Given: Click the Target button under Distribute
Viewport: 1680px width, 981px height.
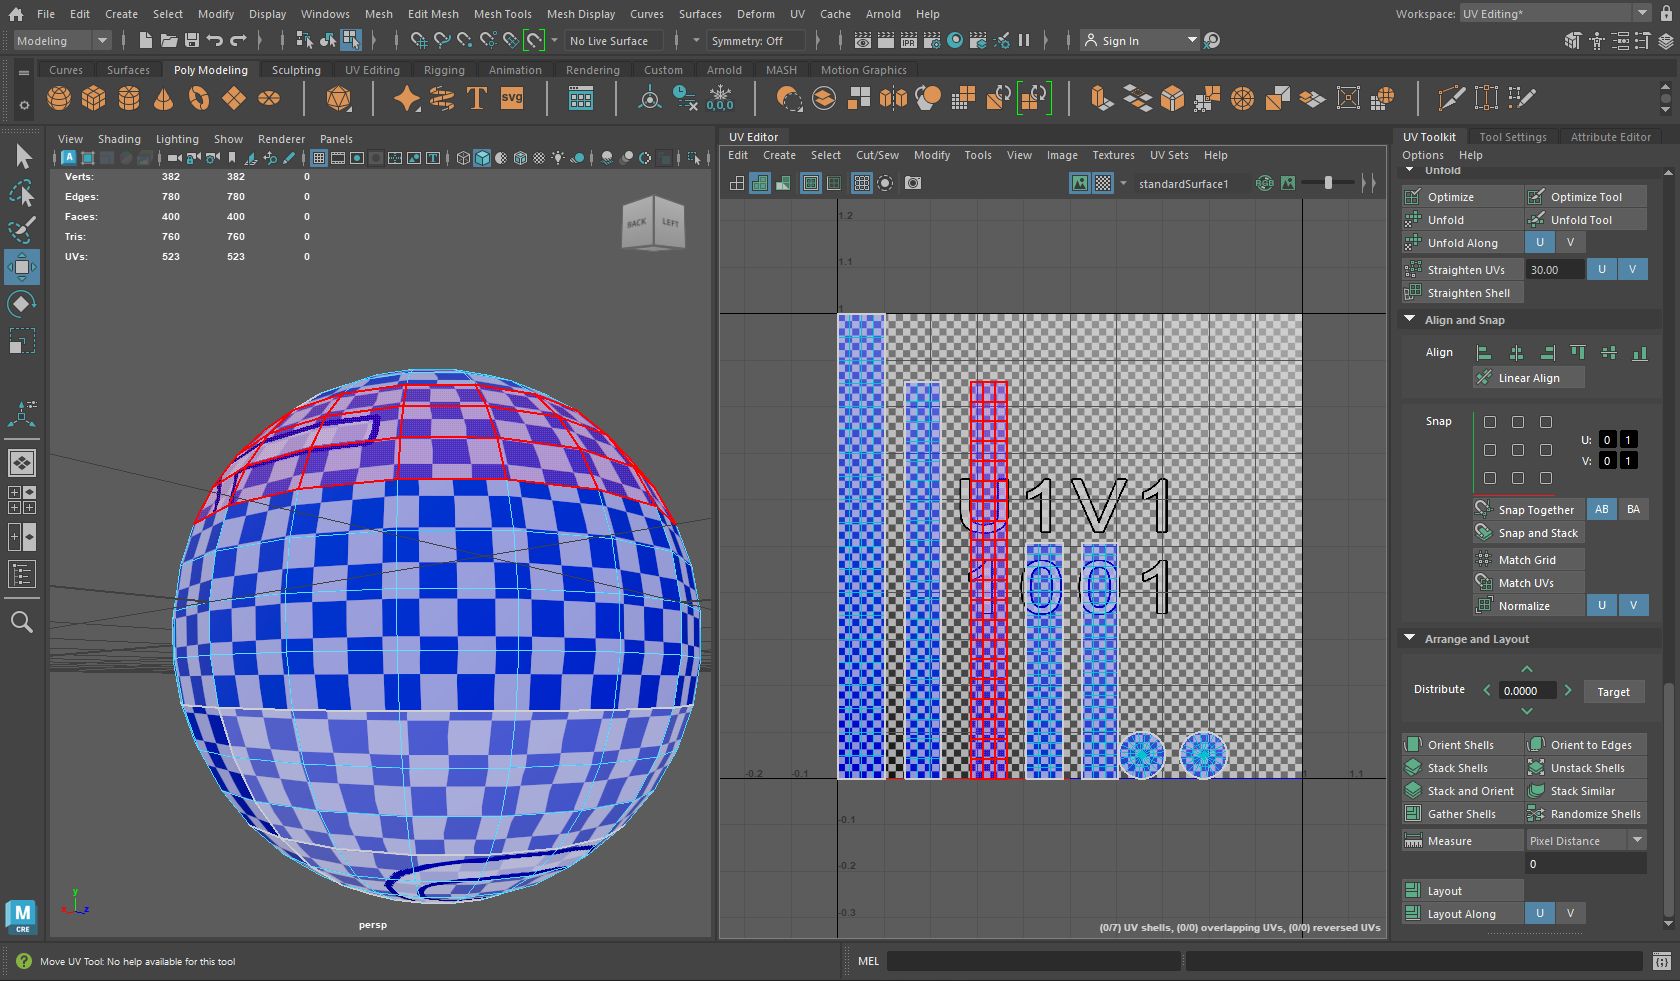Looking at the screenshot, I should tap(1613, 691).
